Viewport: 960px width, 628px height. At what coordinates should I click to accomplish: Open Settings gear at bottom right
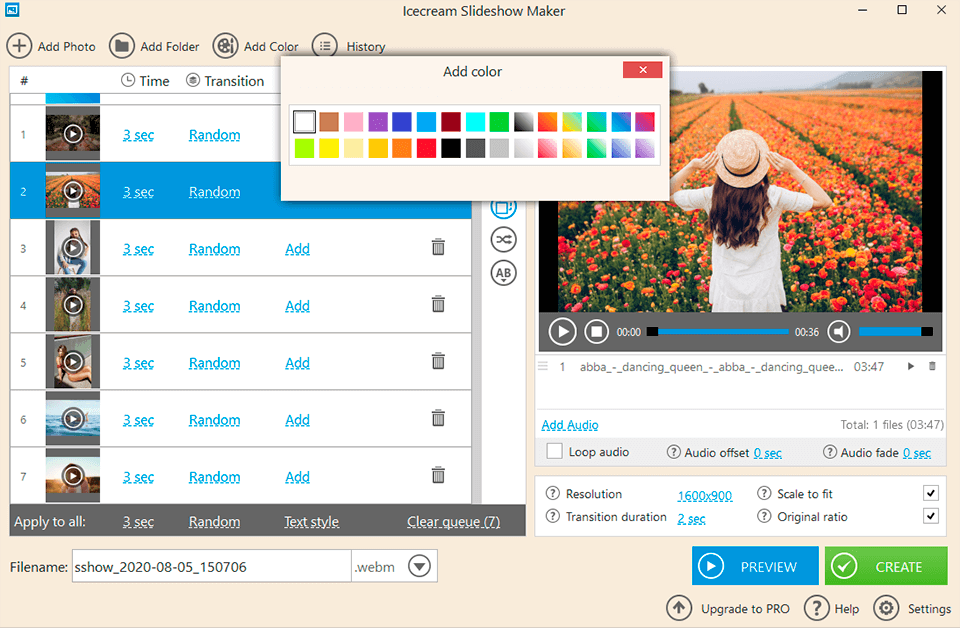click(x=885, y=608)
